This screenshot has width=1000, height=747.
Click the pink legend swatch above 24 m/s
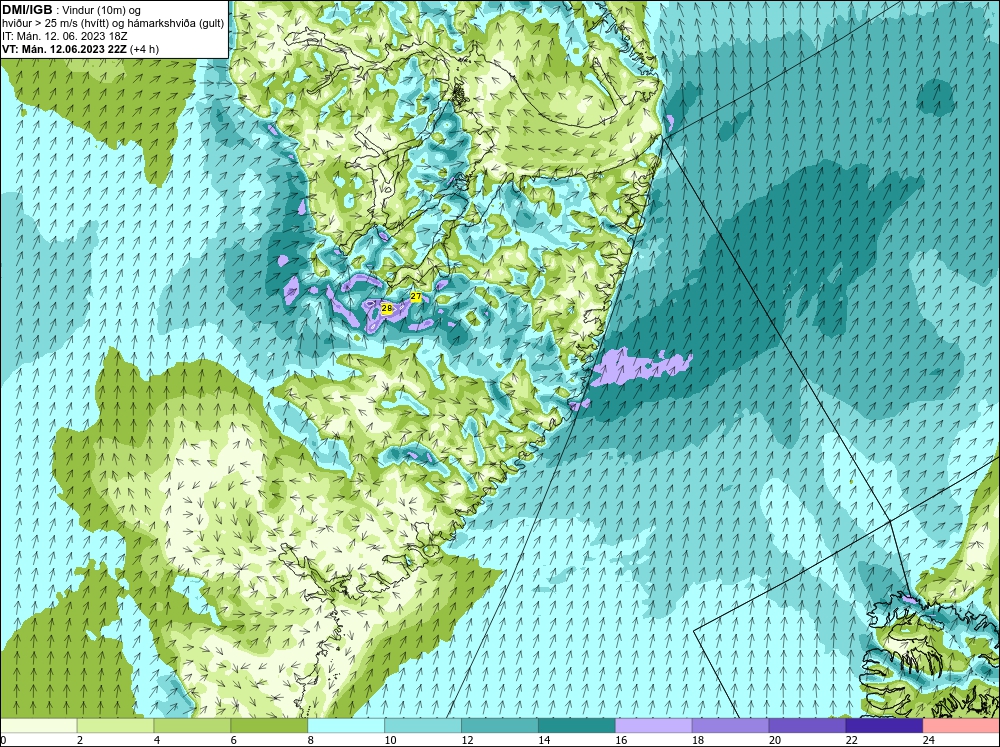[x=961, y=726]
